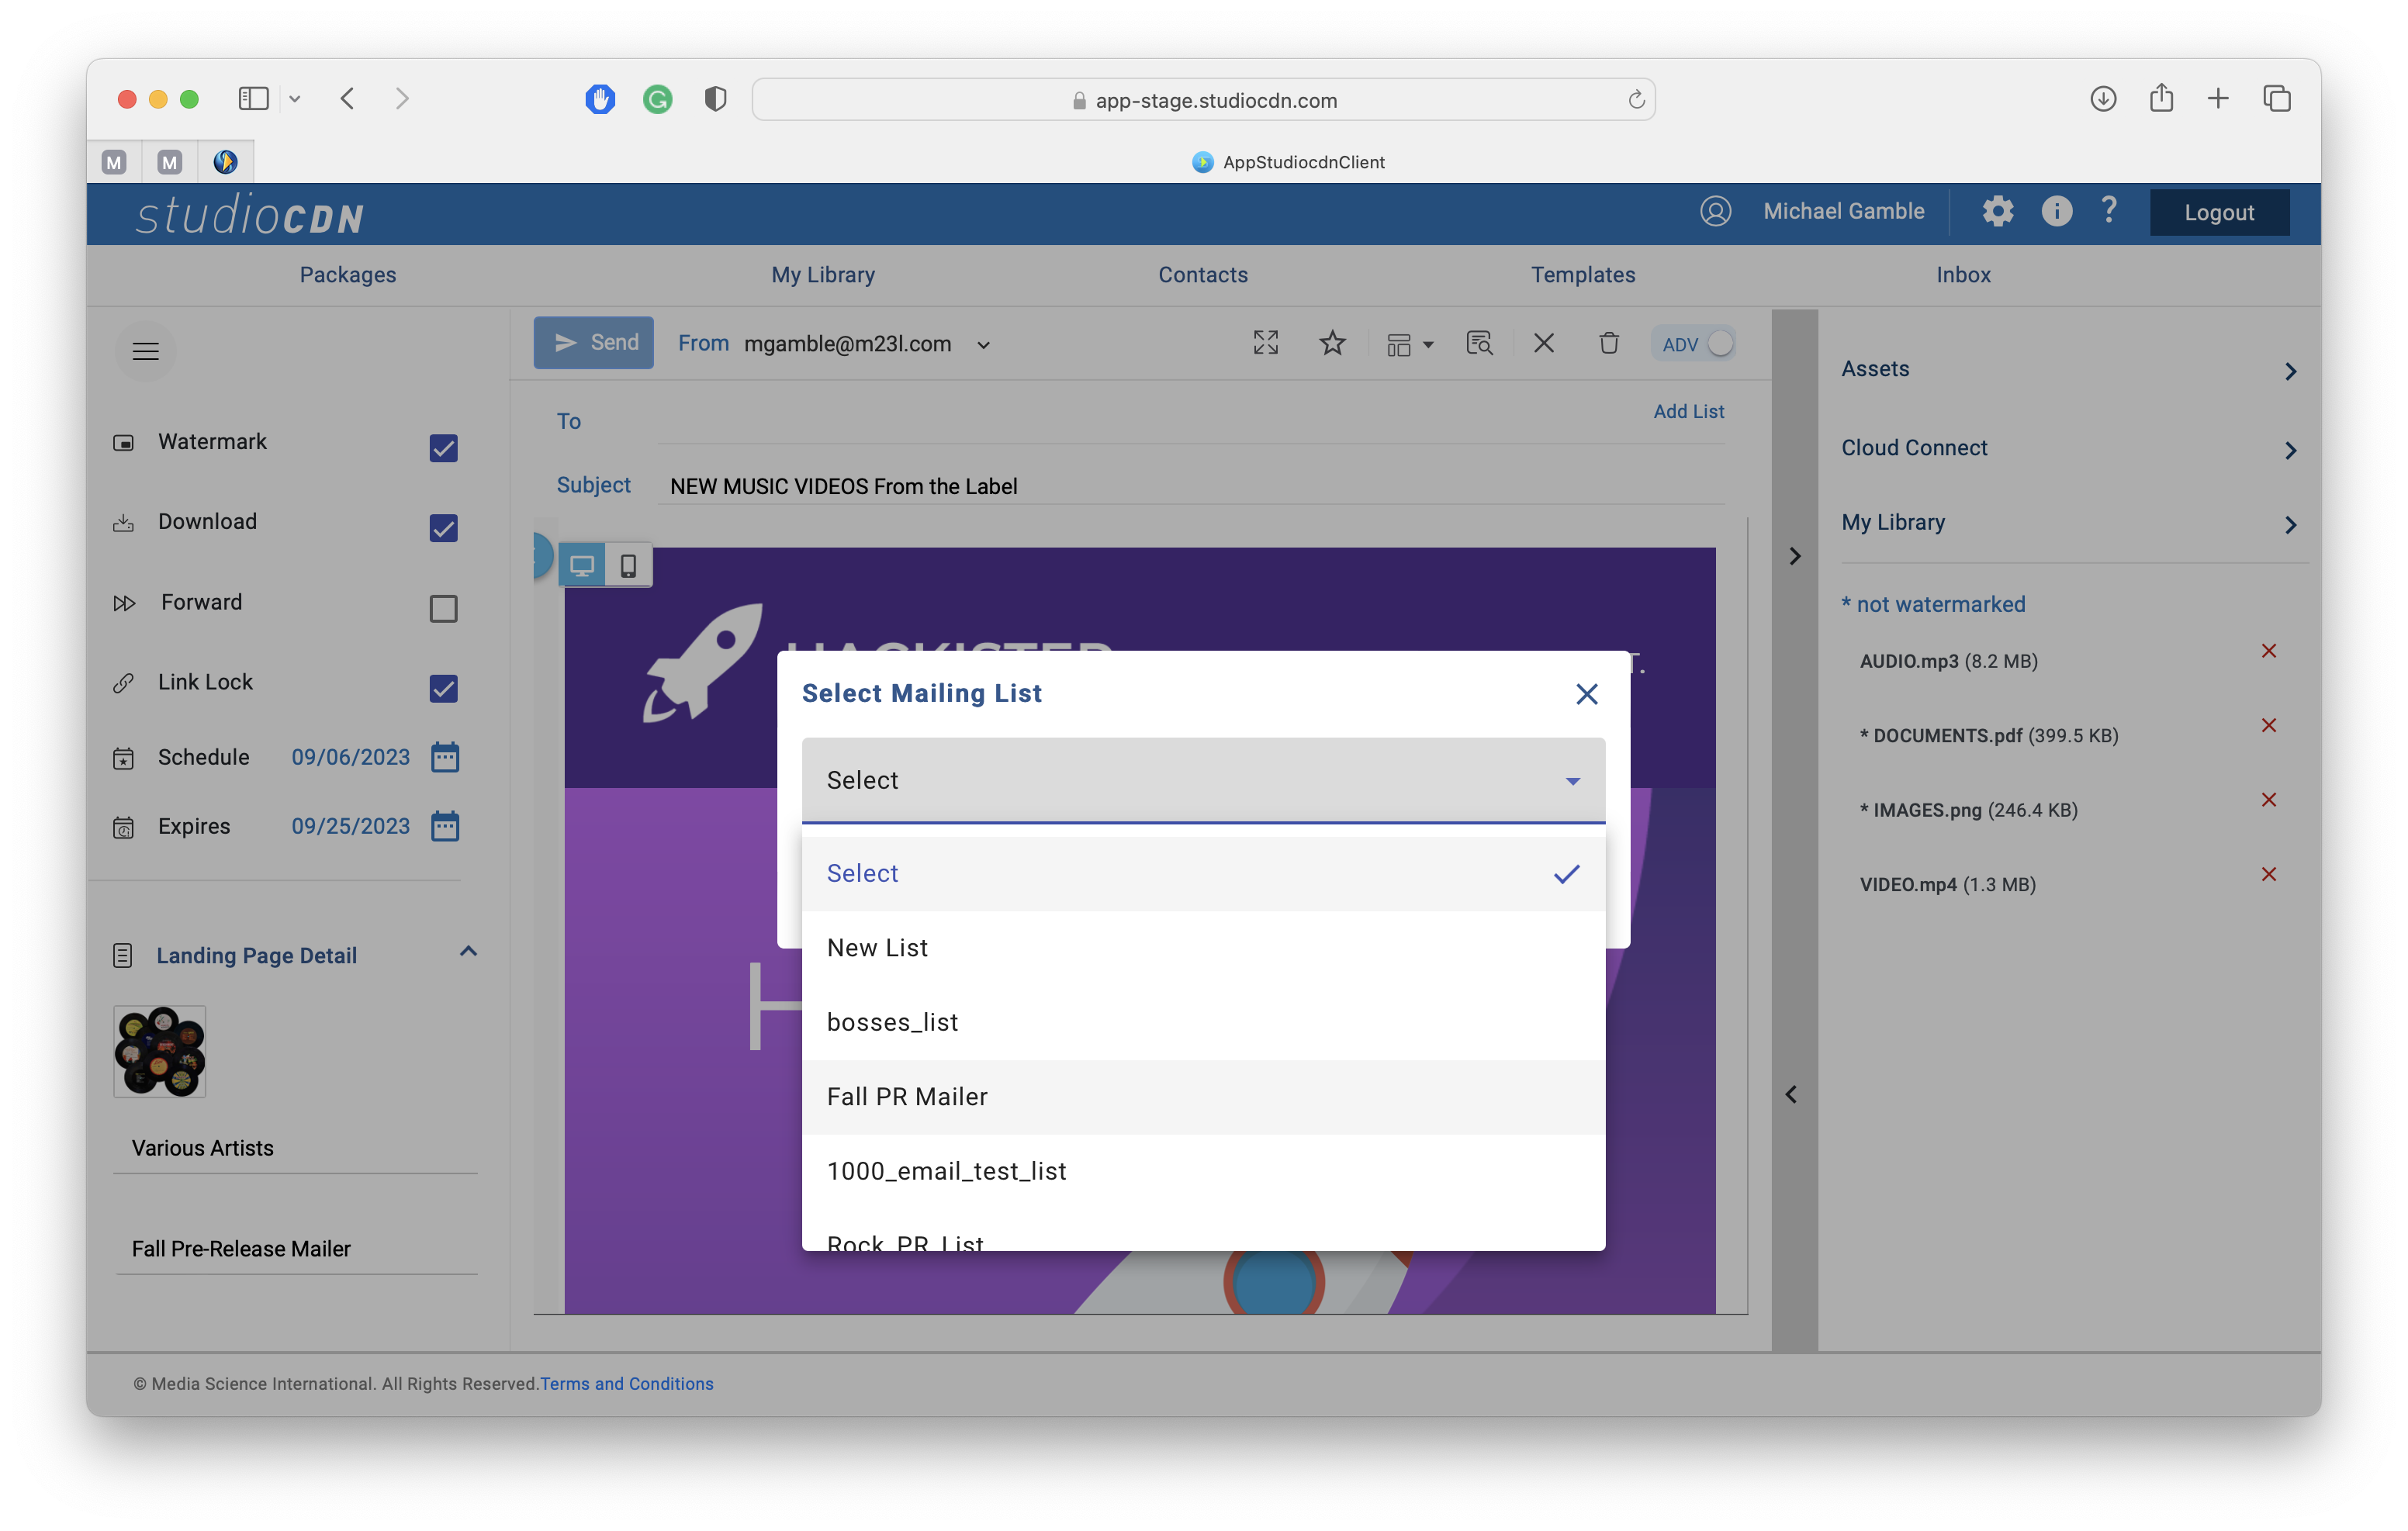The image size is (2408, 1531).
Task: Open Terms and Conditions link
Action: coord(626,1383)
